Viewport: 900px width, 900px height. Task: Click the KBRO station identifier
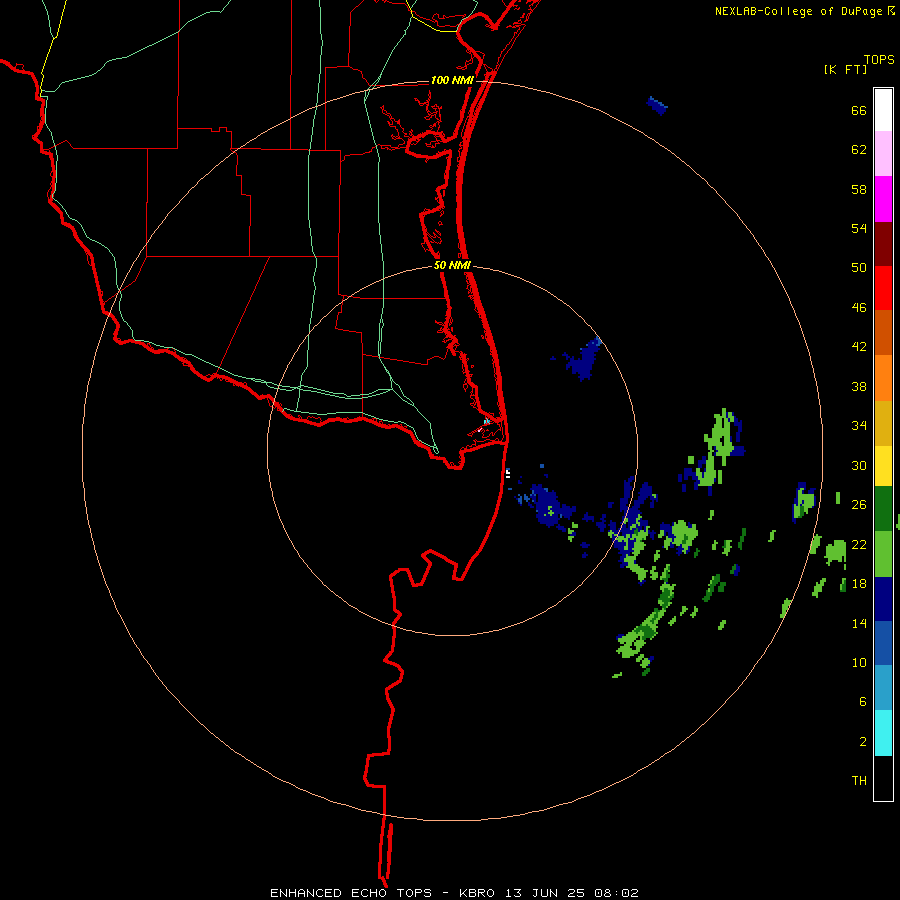[476, 893]
